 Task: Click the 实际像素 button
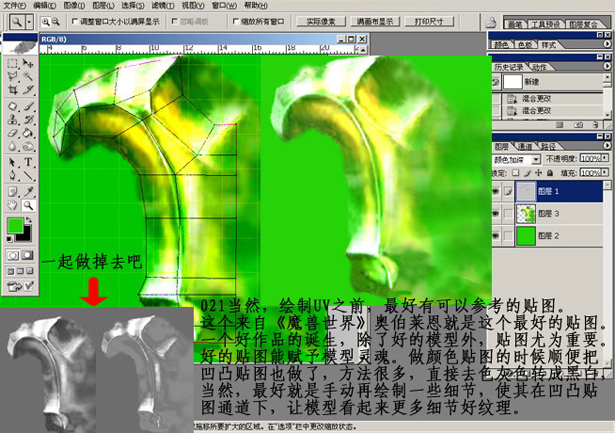(320, 22)
